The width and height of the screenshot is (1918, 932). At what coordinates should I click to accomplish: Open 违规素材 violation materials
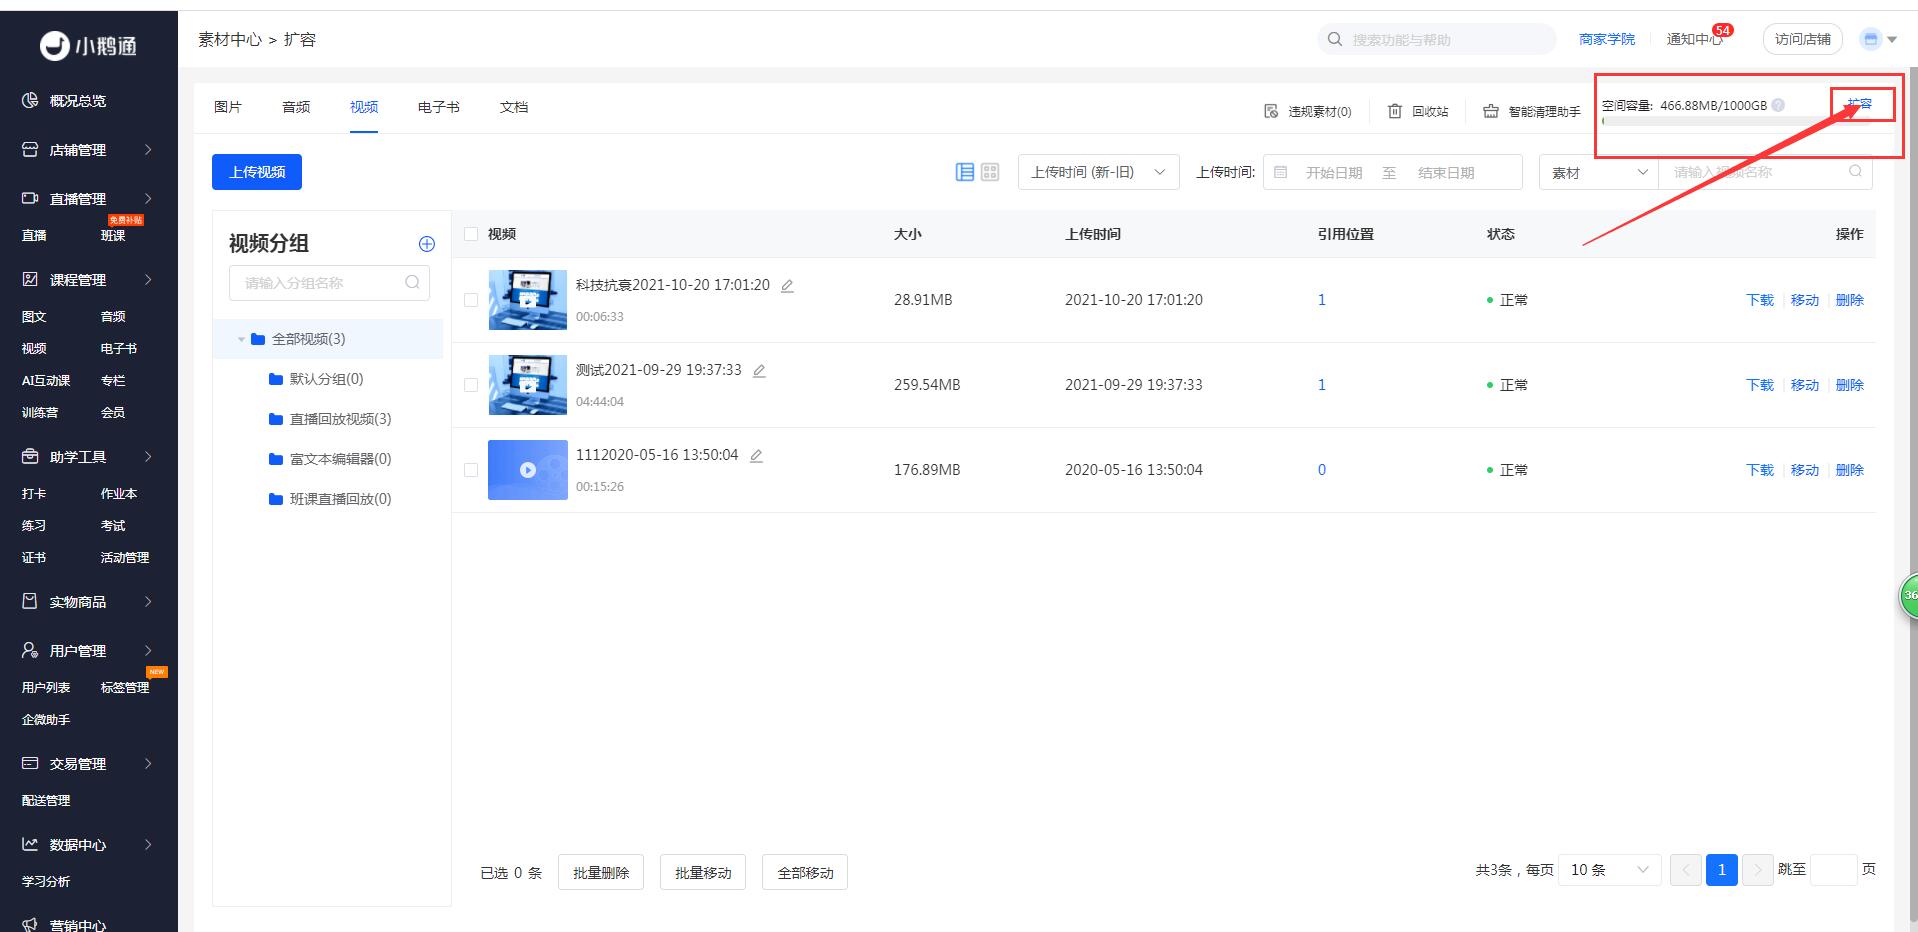click(x=1308, y=111)
